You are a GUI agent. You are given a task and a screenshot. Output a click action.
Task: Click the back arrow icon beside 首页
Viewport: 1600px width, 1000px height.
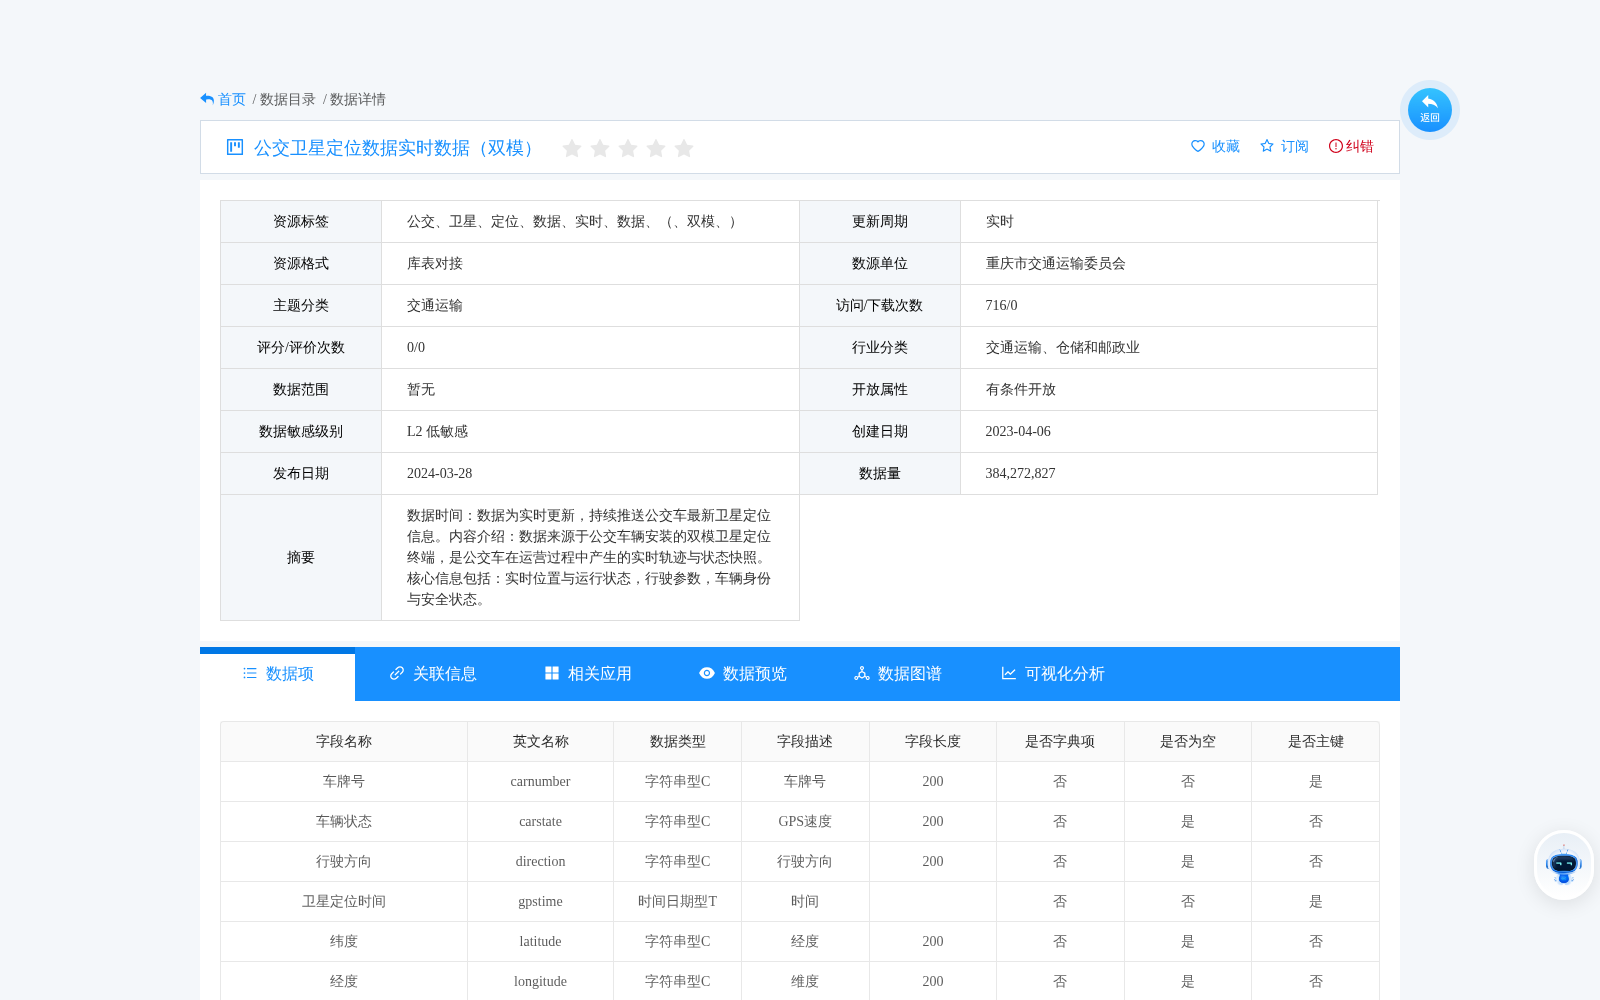(x=207, y=99)
